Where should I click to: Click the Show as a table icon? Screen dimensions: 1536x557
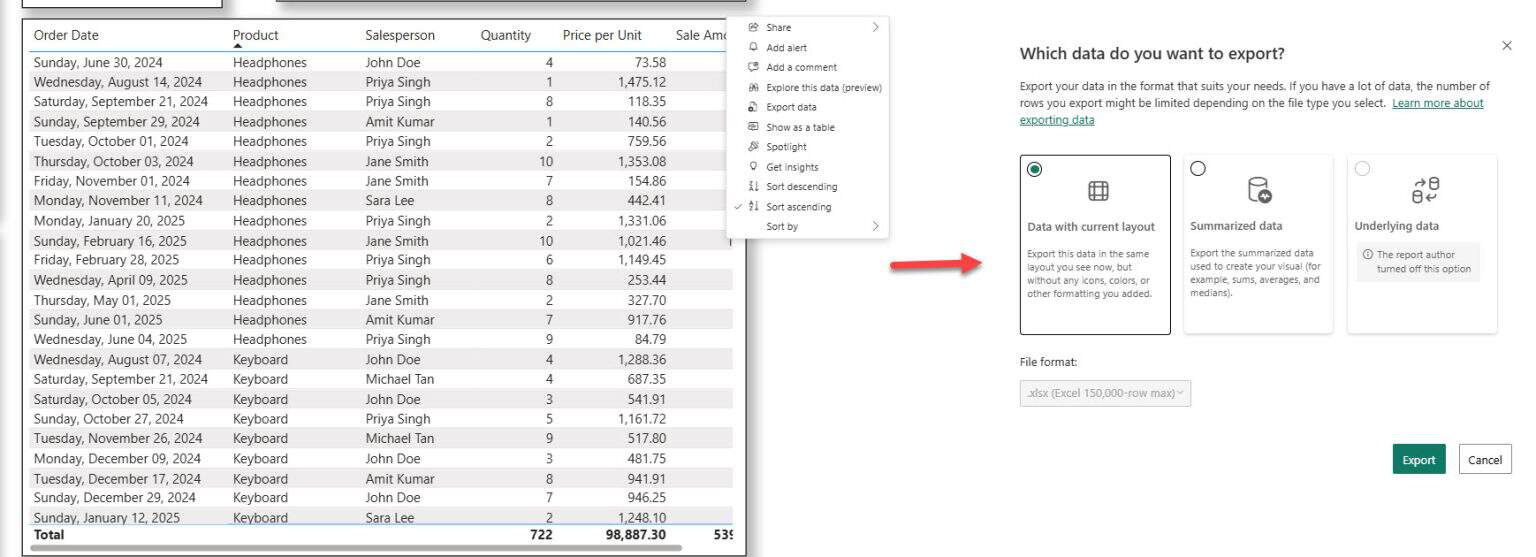click(753, 127)
